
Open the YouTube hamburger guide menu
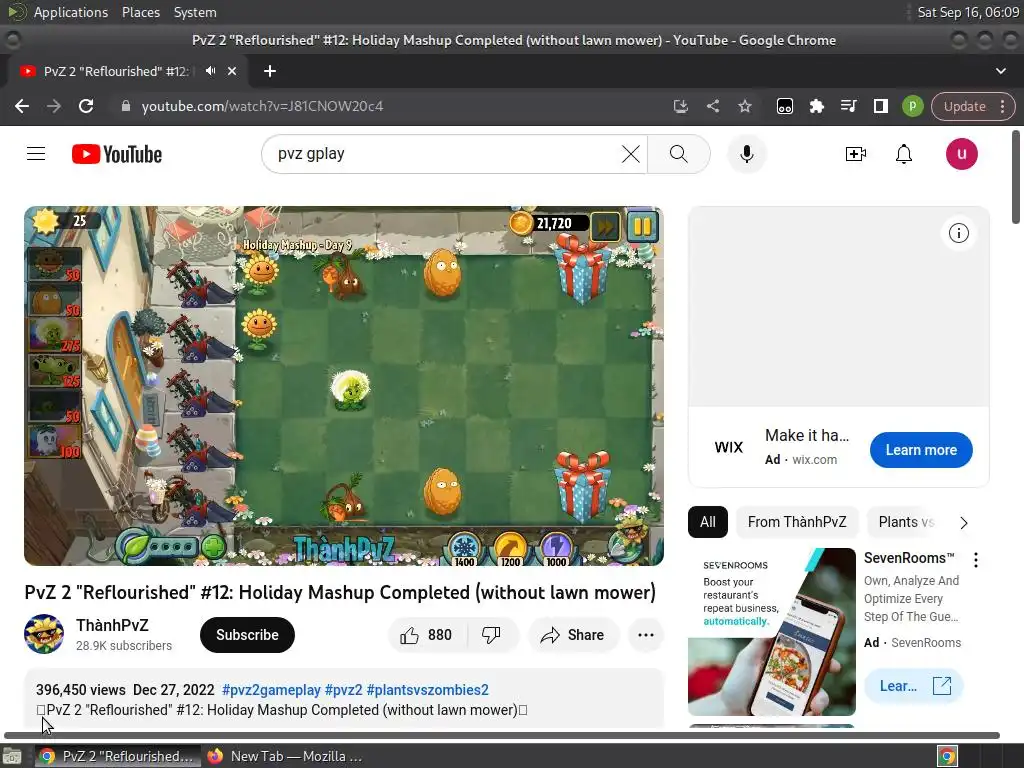click(x=36, y=154)
